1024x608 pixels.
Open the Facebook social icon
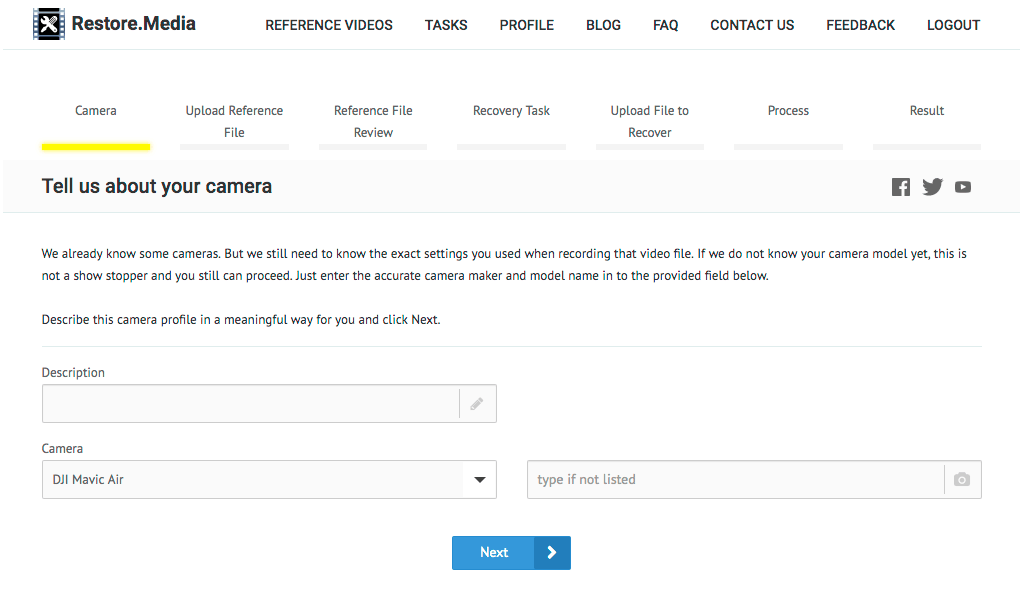[x=901, y=187]
